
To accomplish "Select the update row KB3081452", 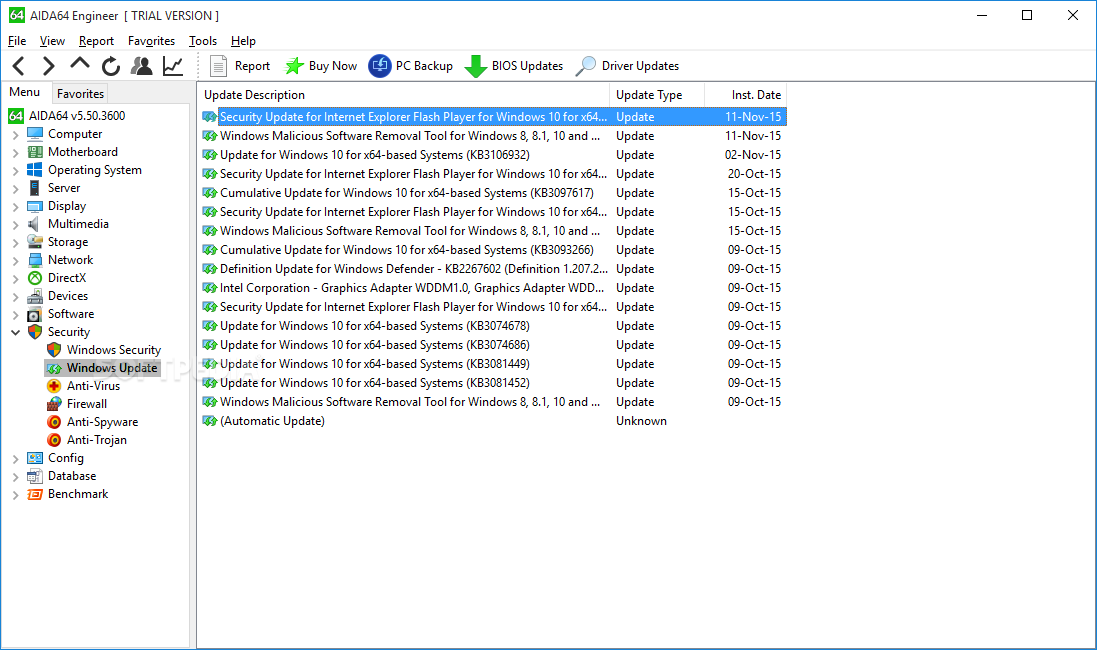I will [493, 383].
